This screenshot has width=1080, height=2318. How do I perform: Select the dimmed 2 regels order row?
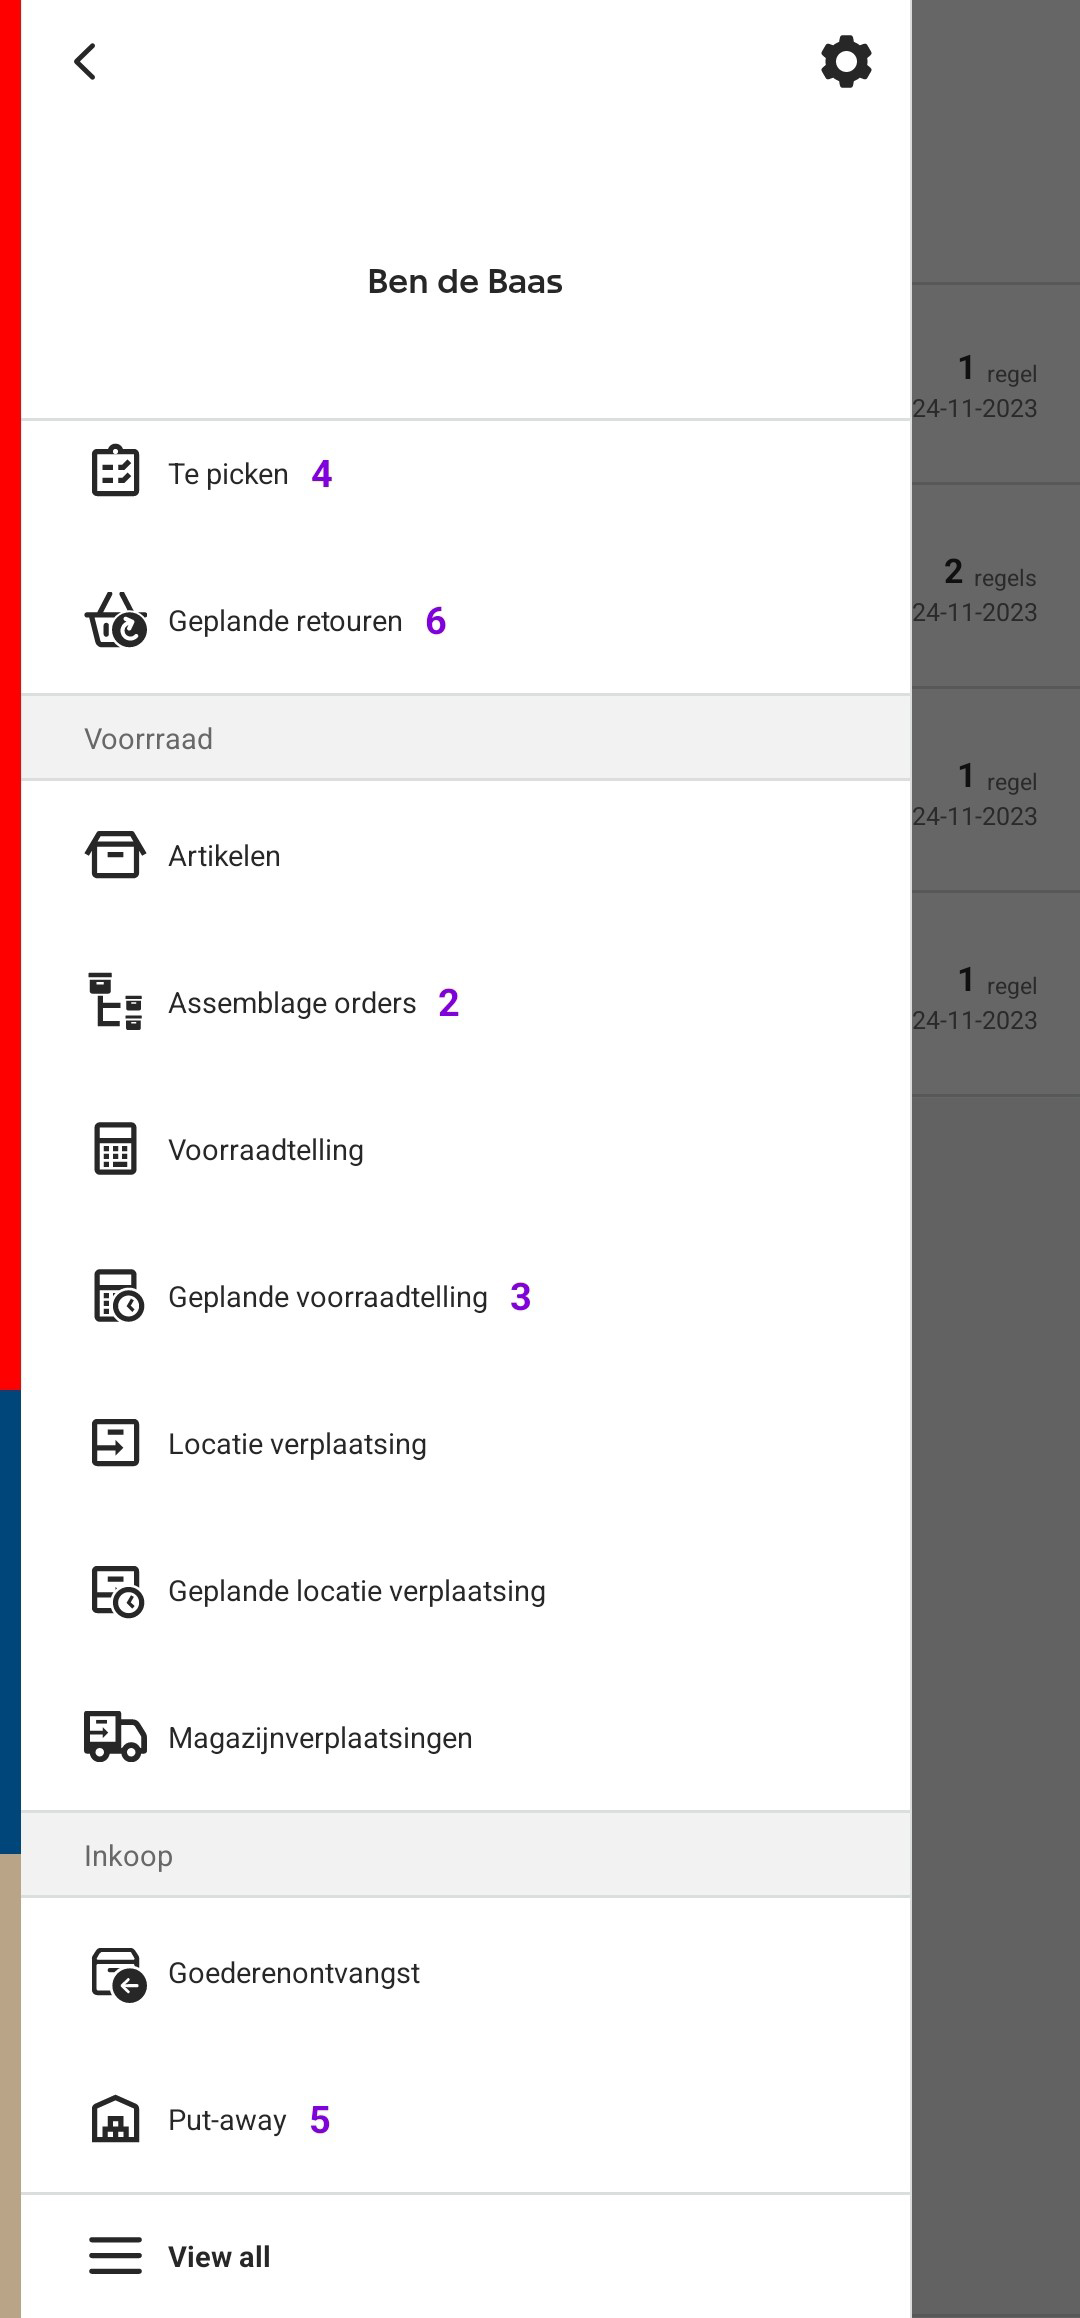pos(996,587)
